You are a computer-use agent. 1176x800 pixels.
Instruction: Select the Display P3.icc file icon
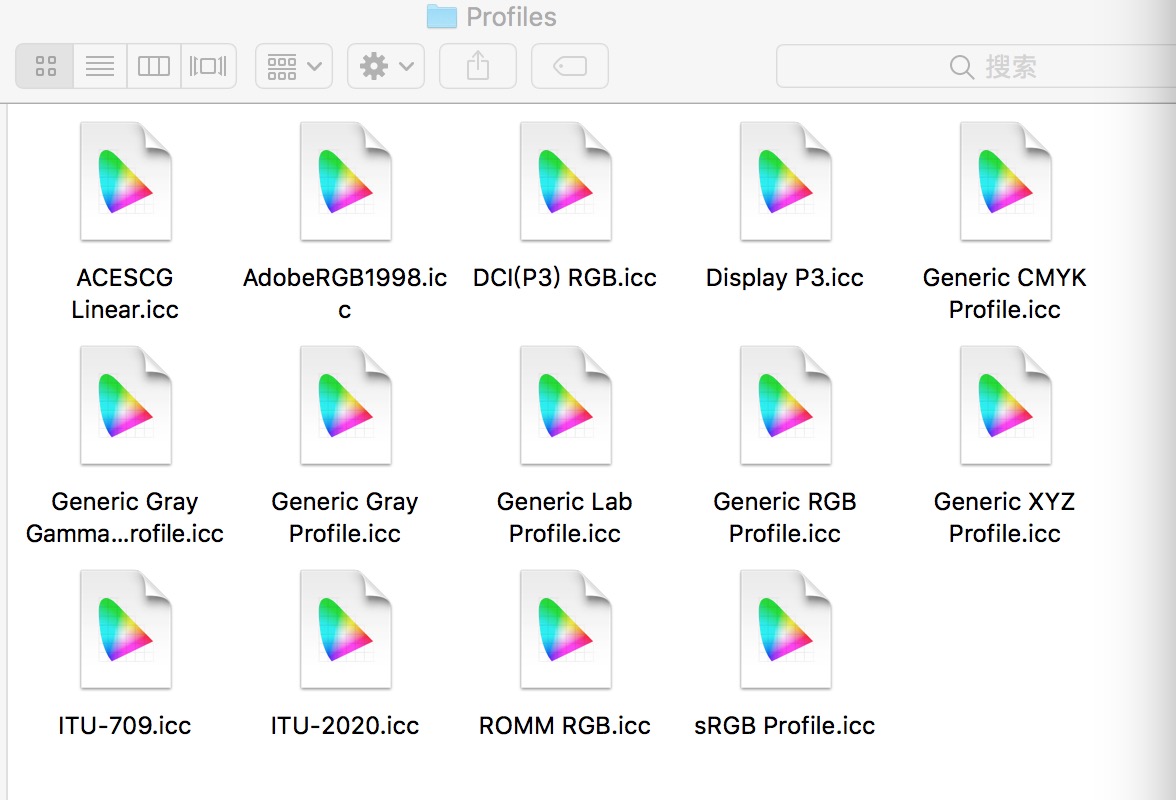coord(785,182)
